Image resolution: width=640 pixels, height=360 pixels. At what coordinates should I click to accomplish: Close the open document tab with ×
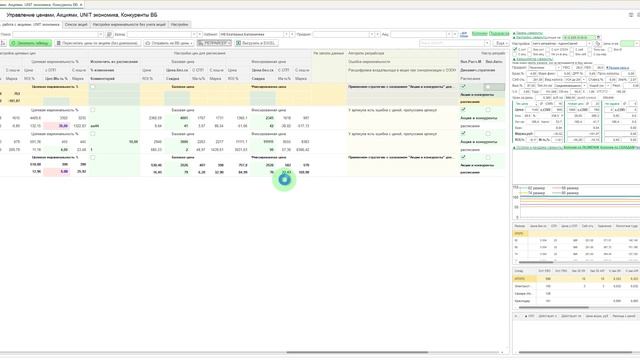point(81,4)
